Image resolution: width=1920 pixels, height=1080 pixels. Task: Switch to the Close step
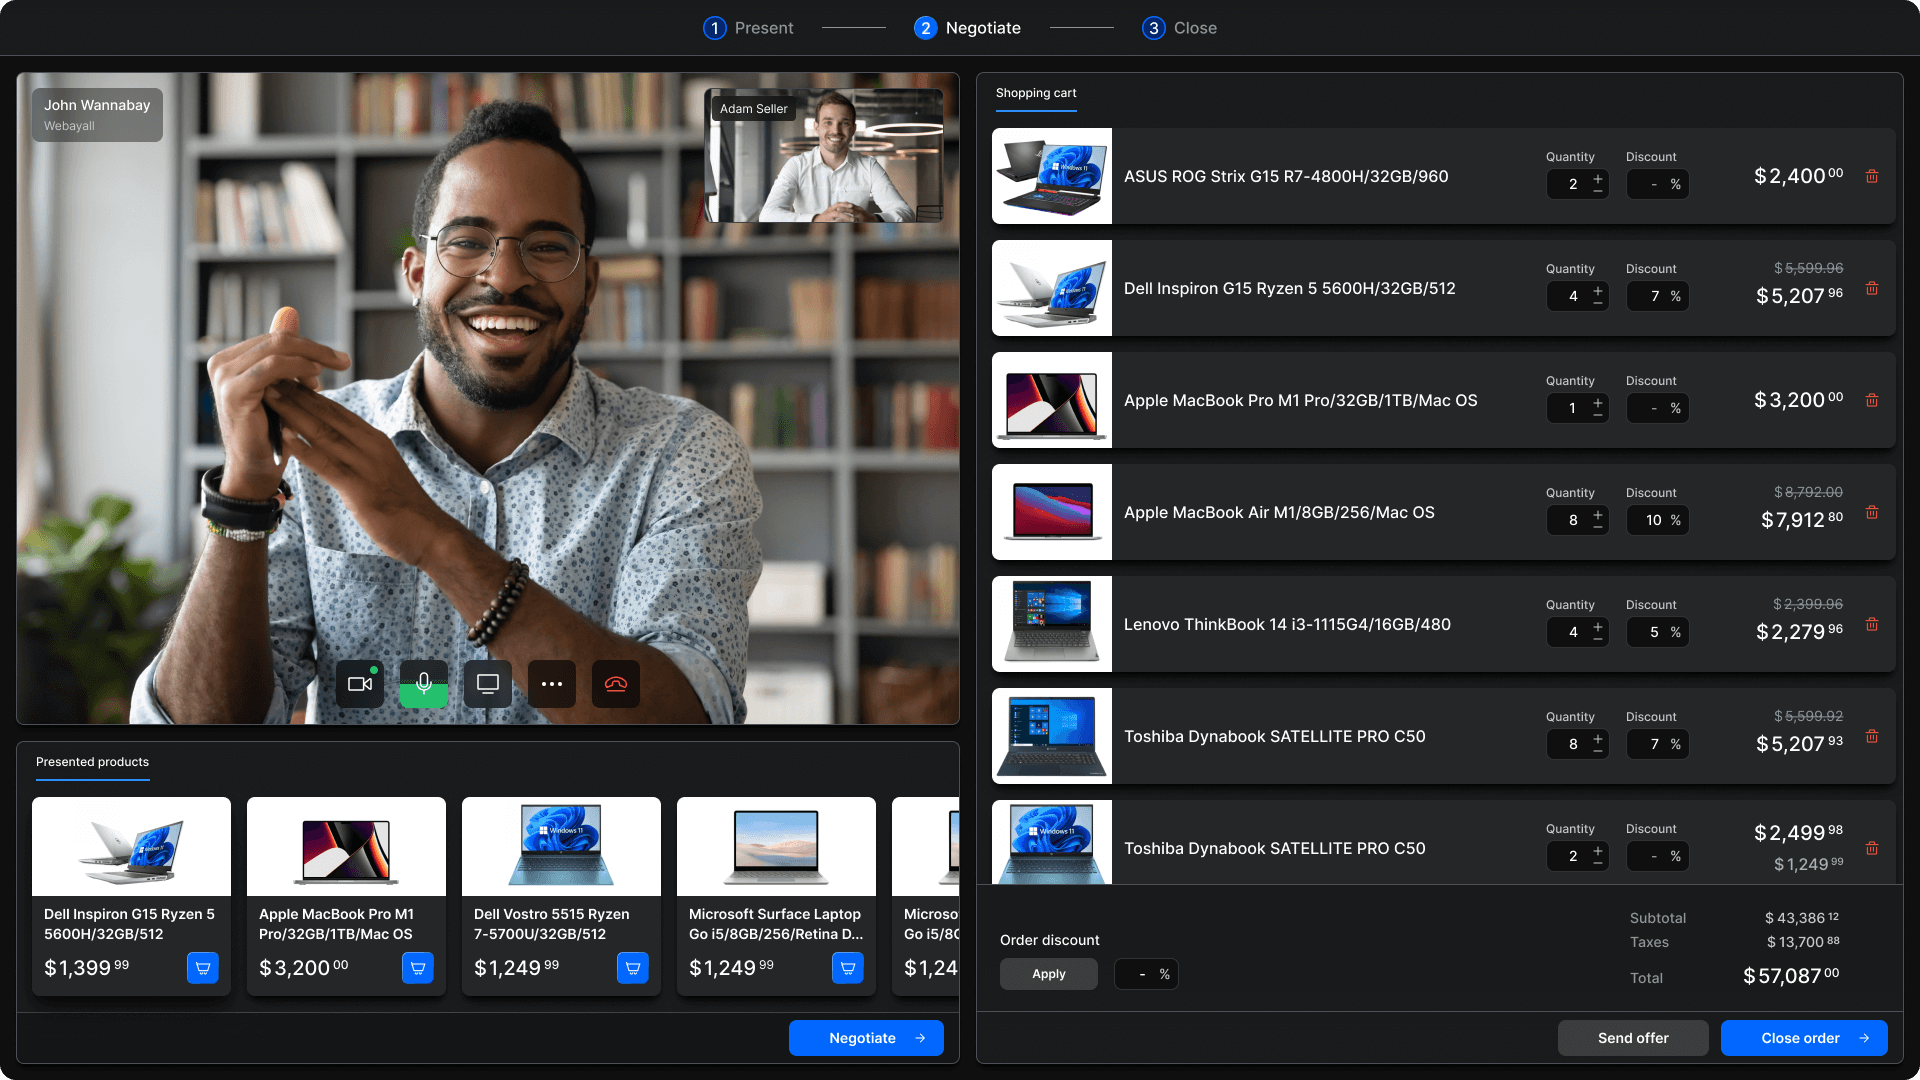click(1180, 28)
